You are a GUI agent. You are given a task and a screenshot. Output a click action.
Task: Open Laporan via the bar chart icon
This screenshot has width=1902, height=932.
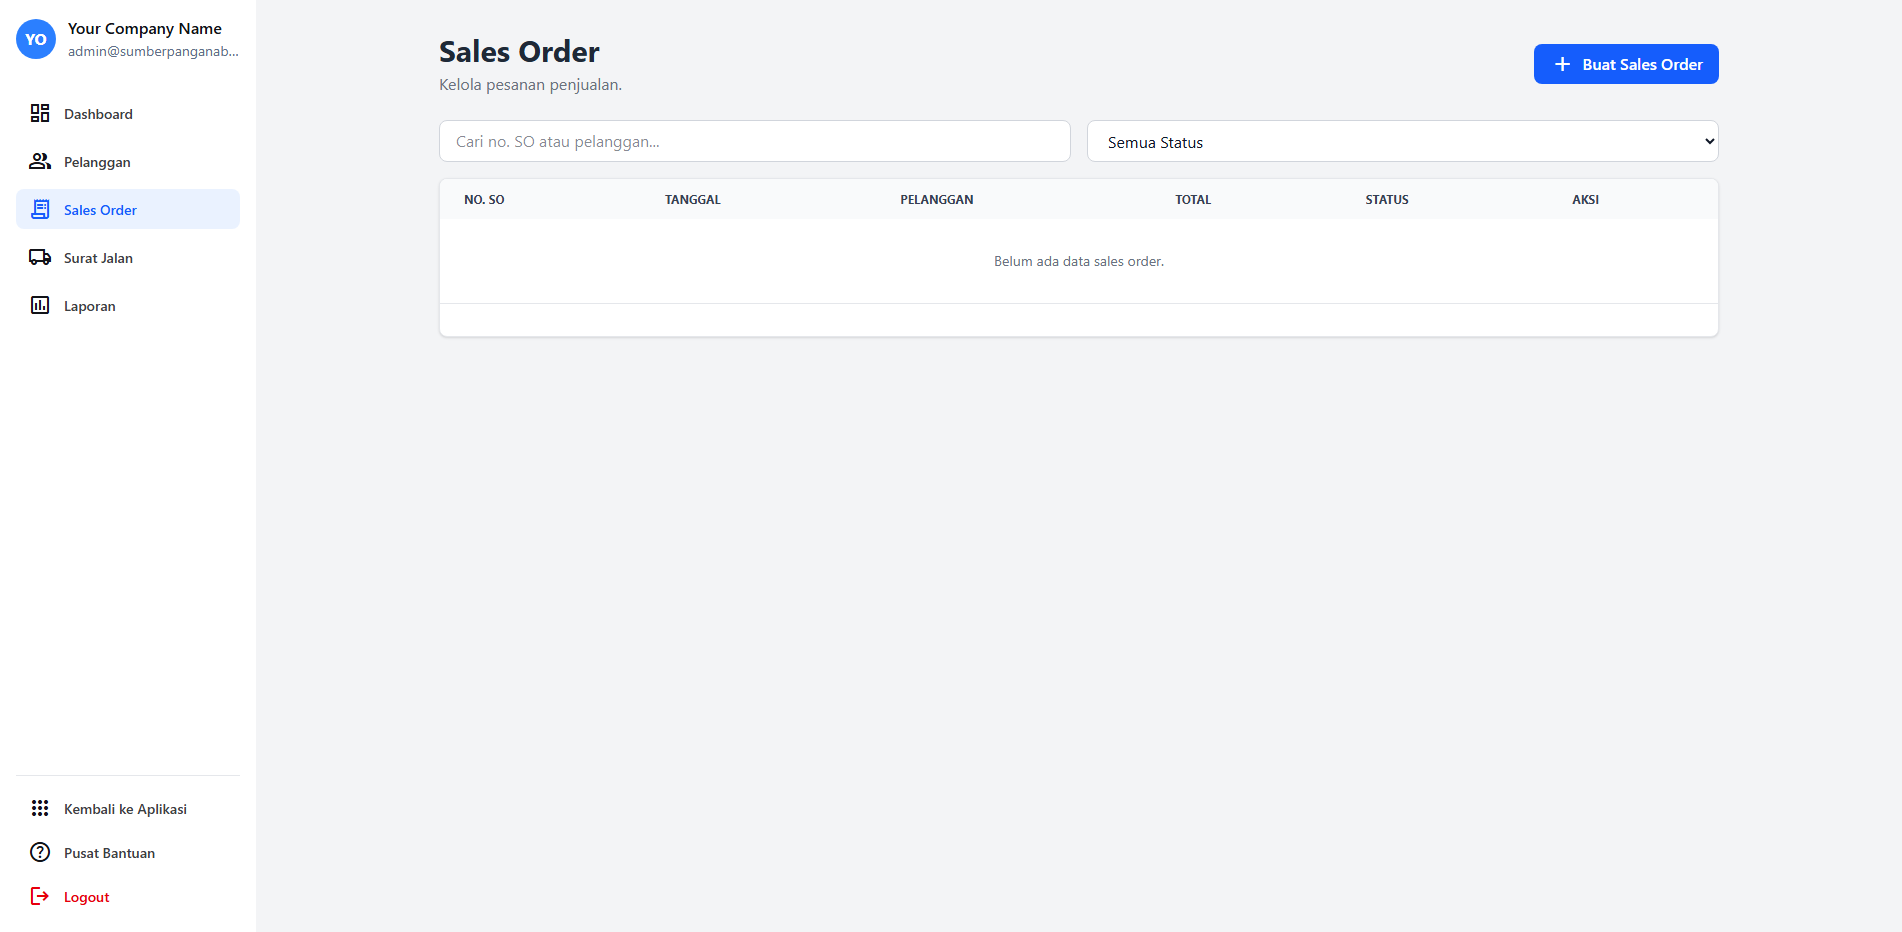(x=40, y=305)
